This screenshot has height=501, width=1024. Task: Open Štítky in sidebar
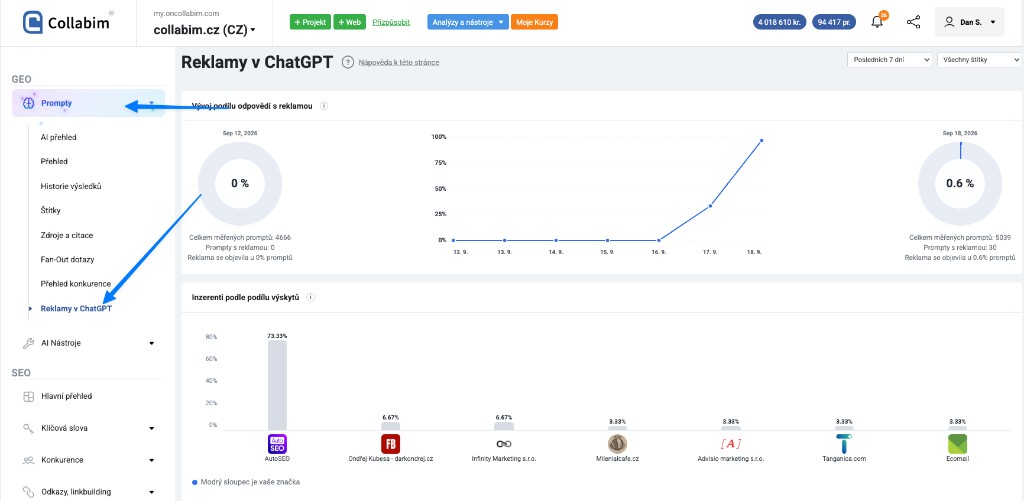[51, 210]
